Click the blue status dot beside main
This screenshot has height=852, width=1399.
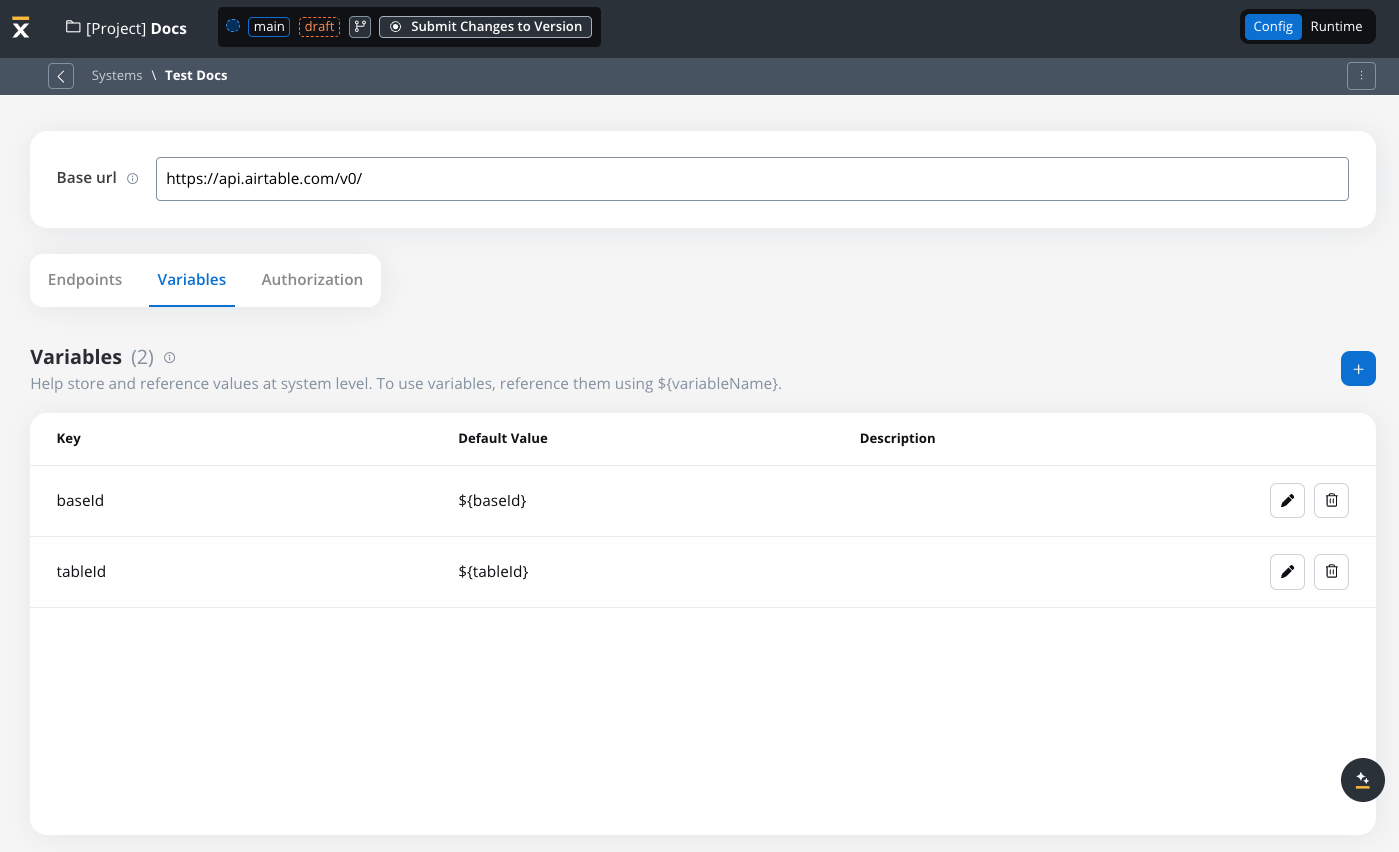point(233,26)
